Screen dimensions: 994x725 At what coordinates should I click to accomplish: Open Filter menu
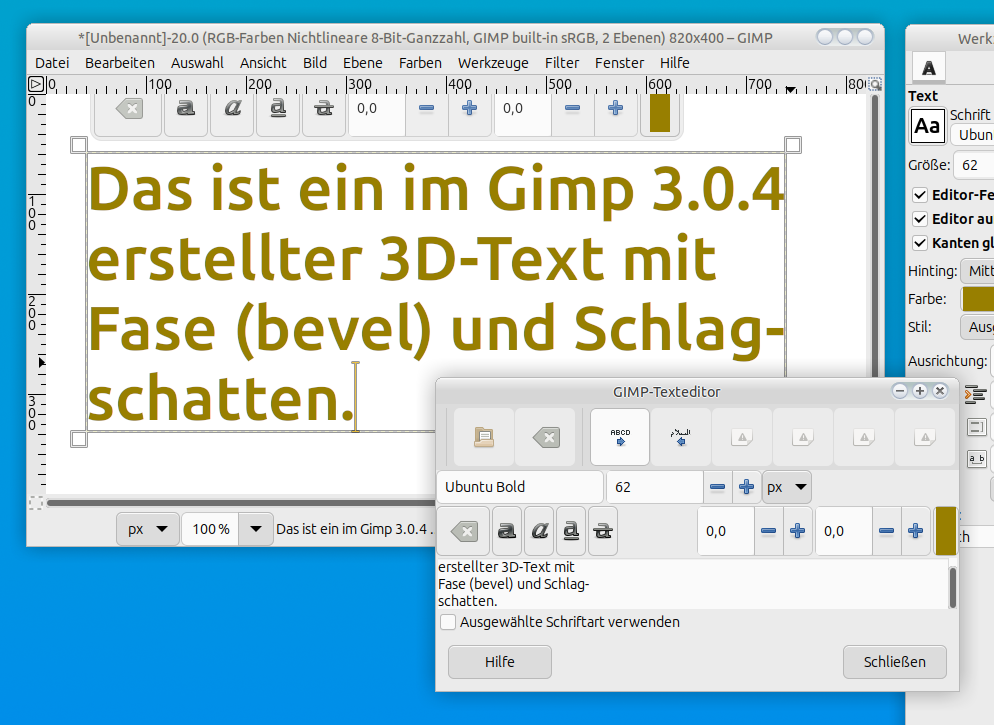pos(562,63)
